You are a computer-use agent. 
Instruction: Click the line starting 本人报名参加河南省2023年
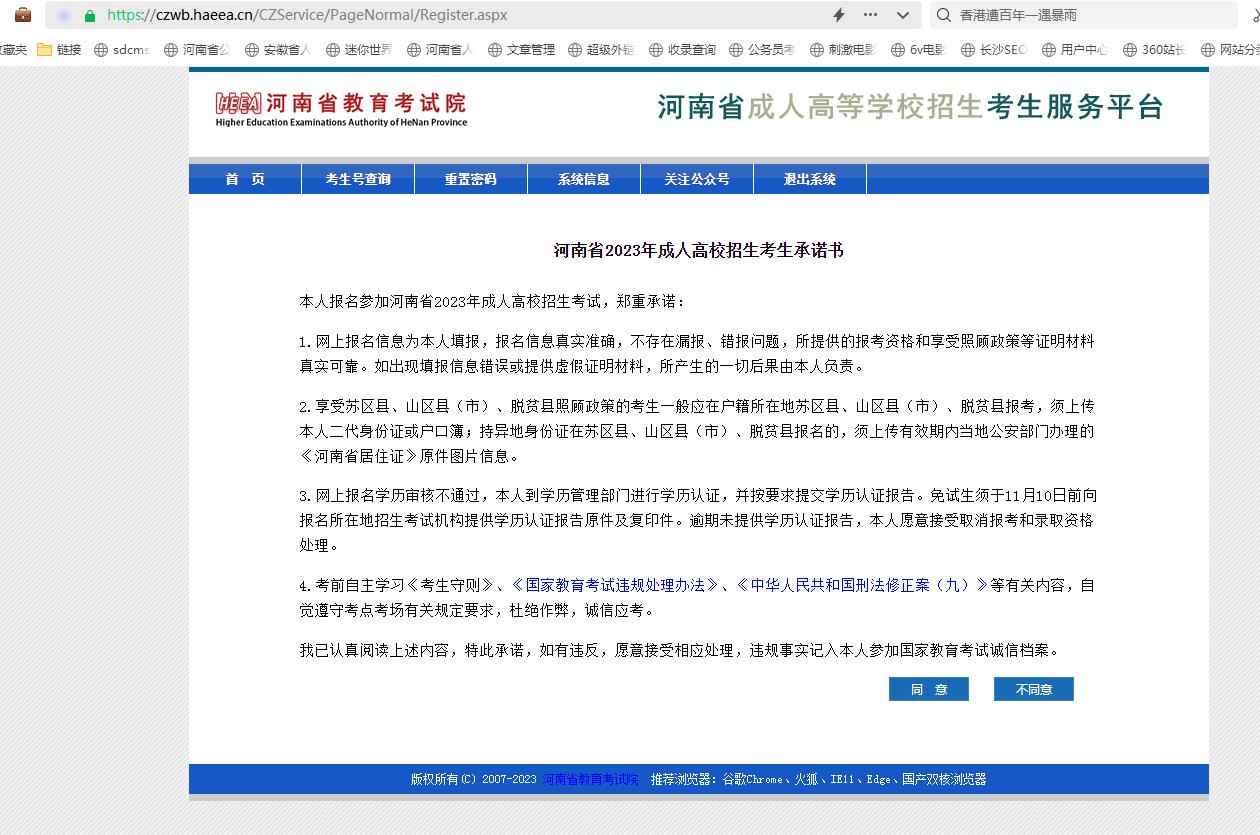coord(493,301)
